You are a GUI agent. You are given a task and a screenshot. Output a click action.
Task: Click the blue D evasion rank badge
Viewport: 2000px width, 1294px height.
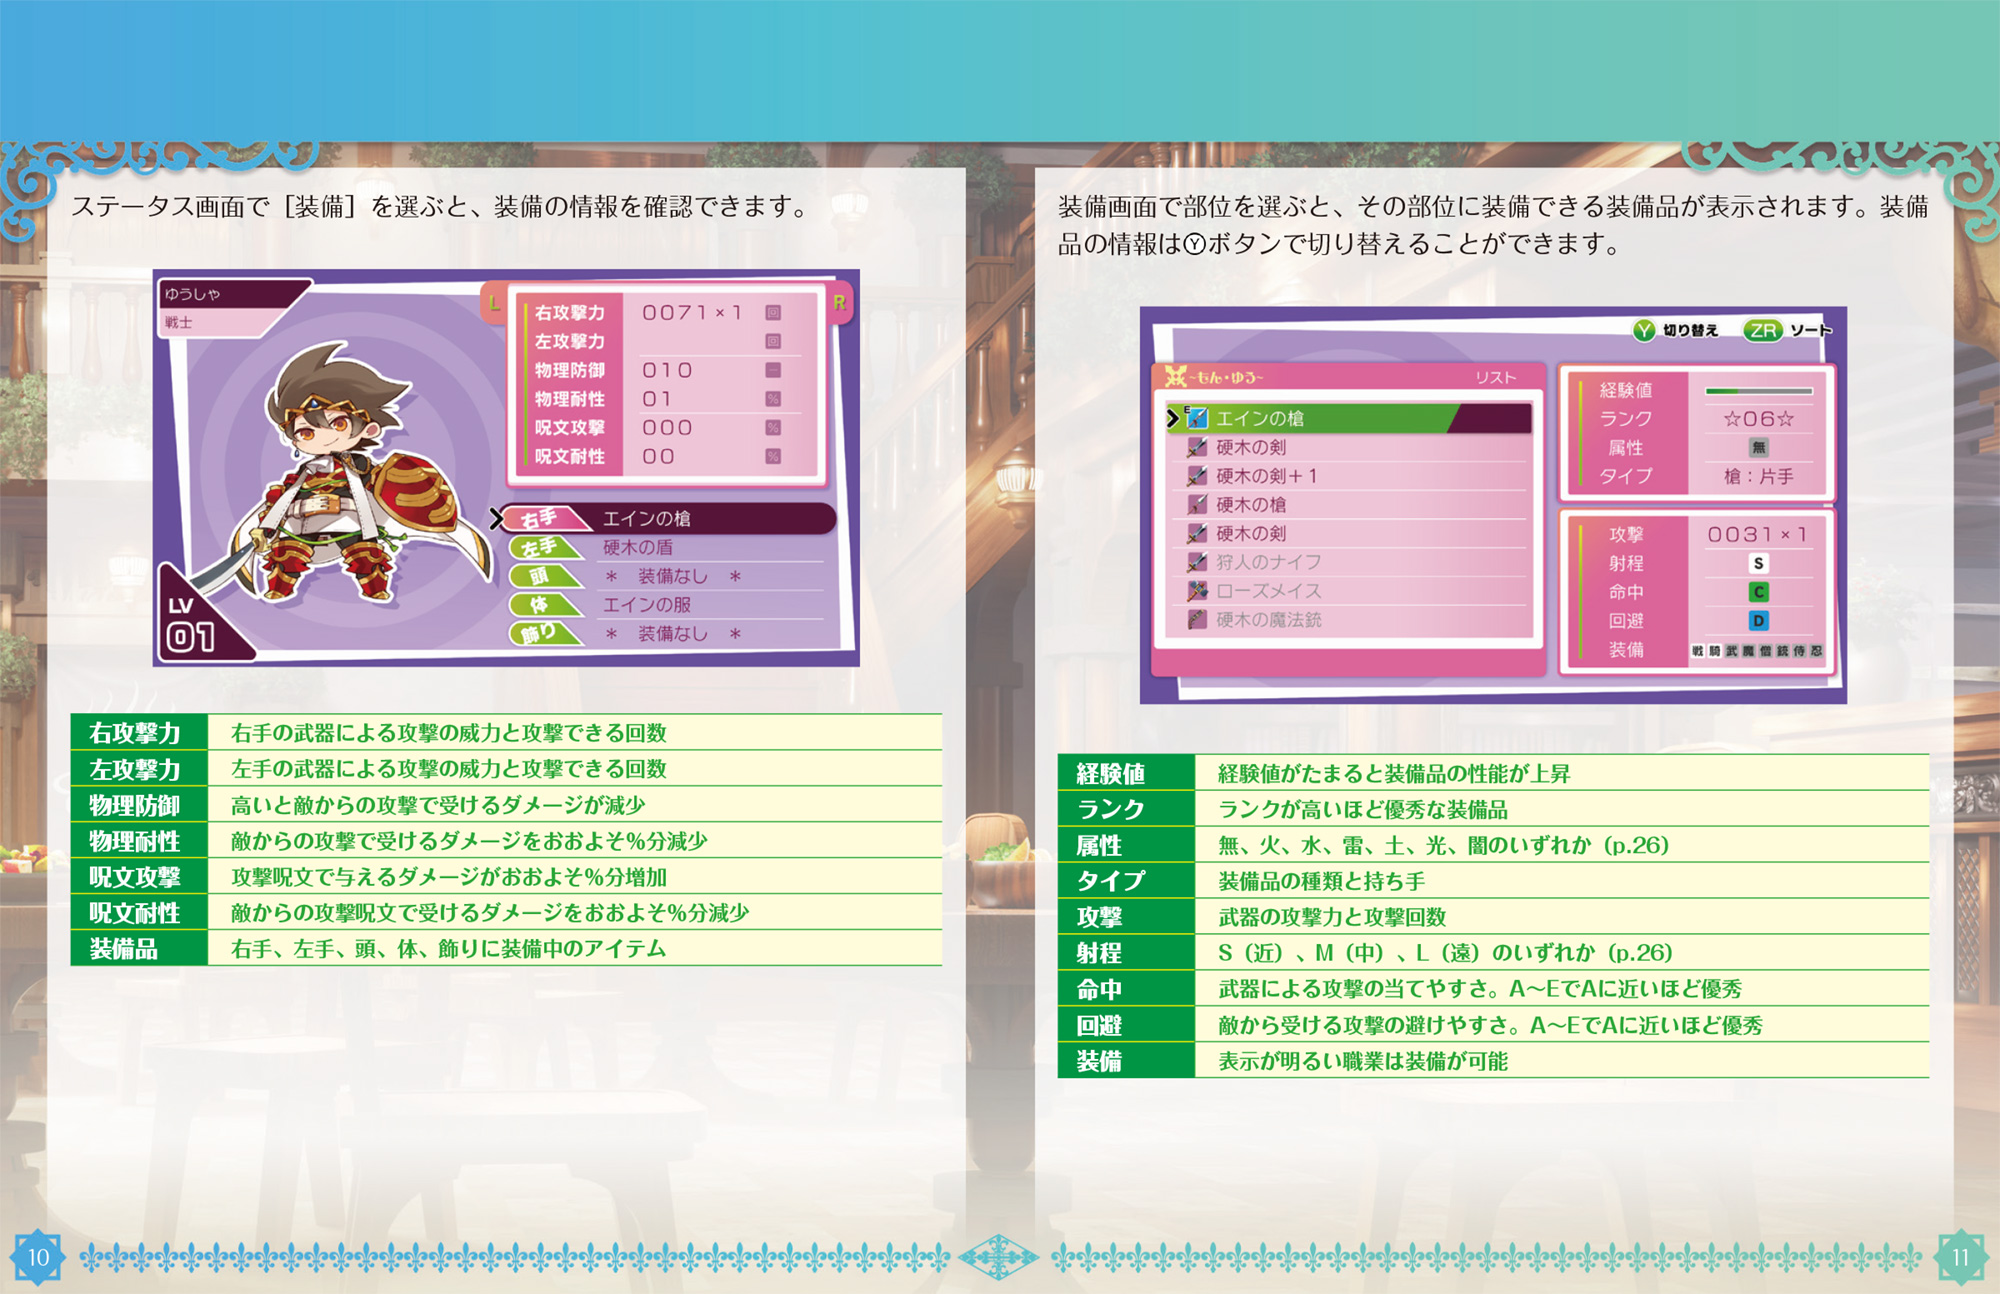1758,621
